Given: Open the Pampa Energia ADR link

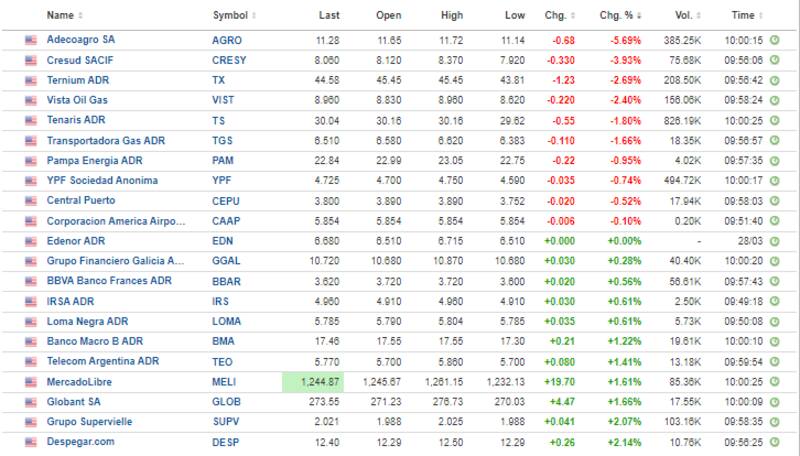Looking at the screenshot, I should click(97, 160).
